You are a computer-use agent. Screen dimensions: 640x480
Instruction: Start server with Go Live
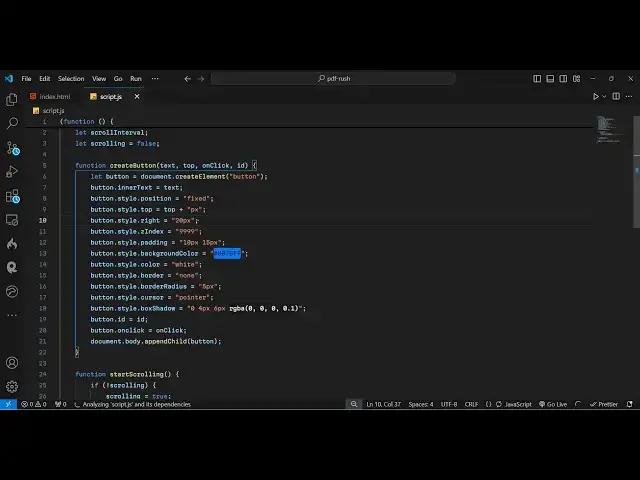[553, 404]
